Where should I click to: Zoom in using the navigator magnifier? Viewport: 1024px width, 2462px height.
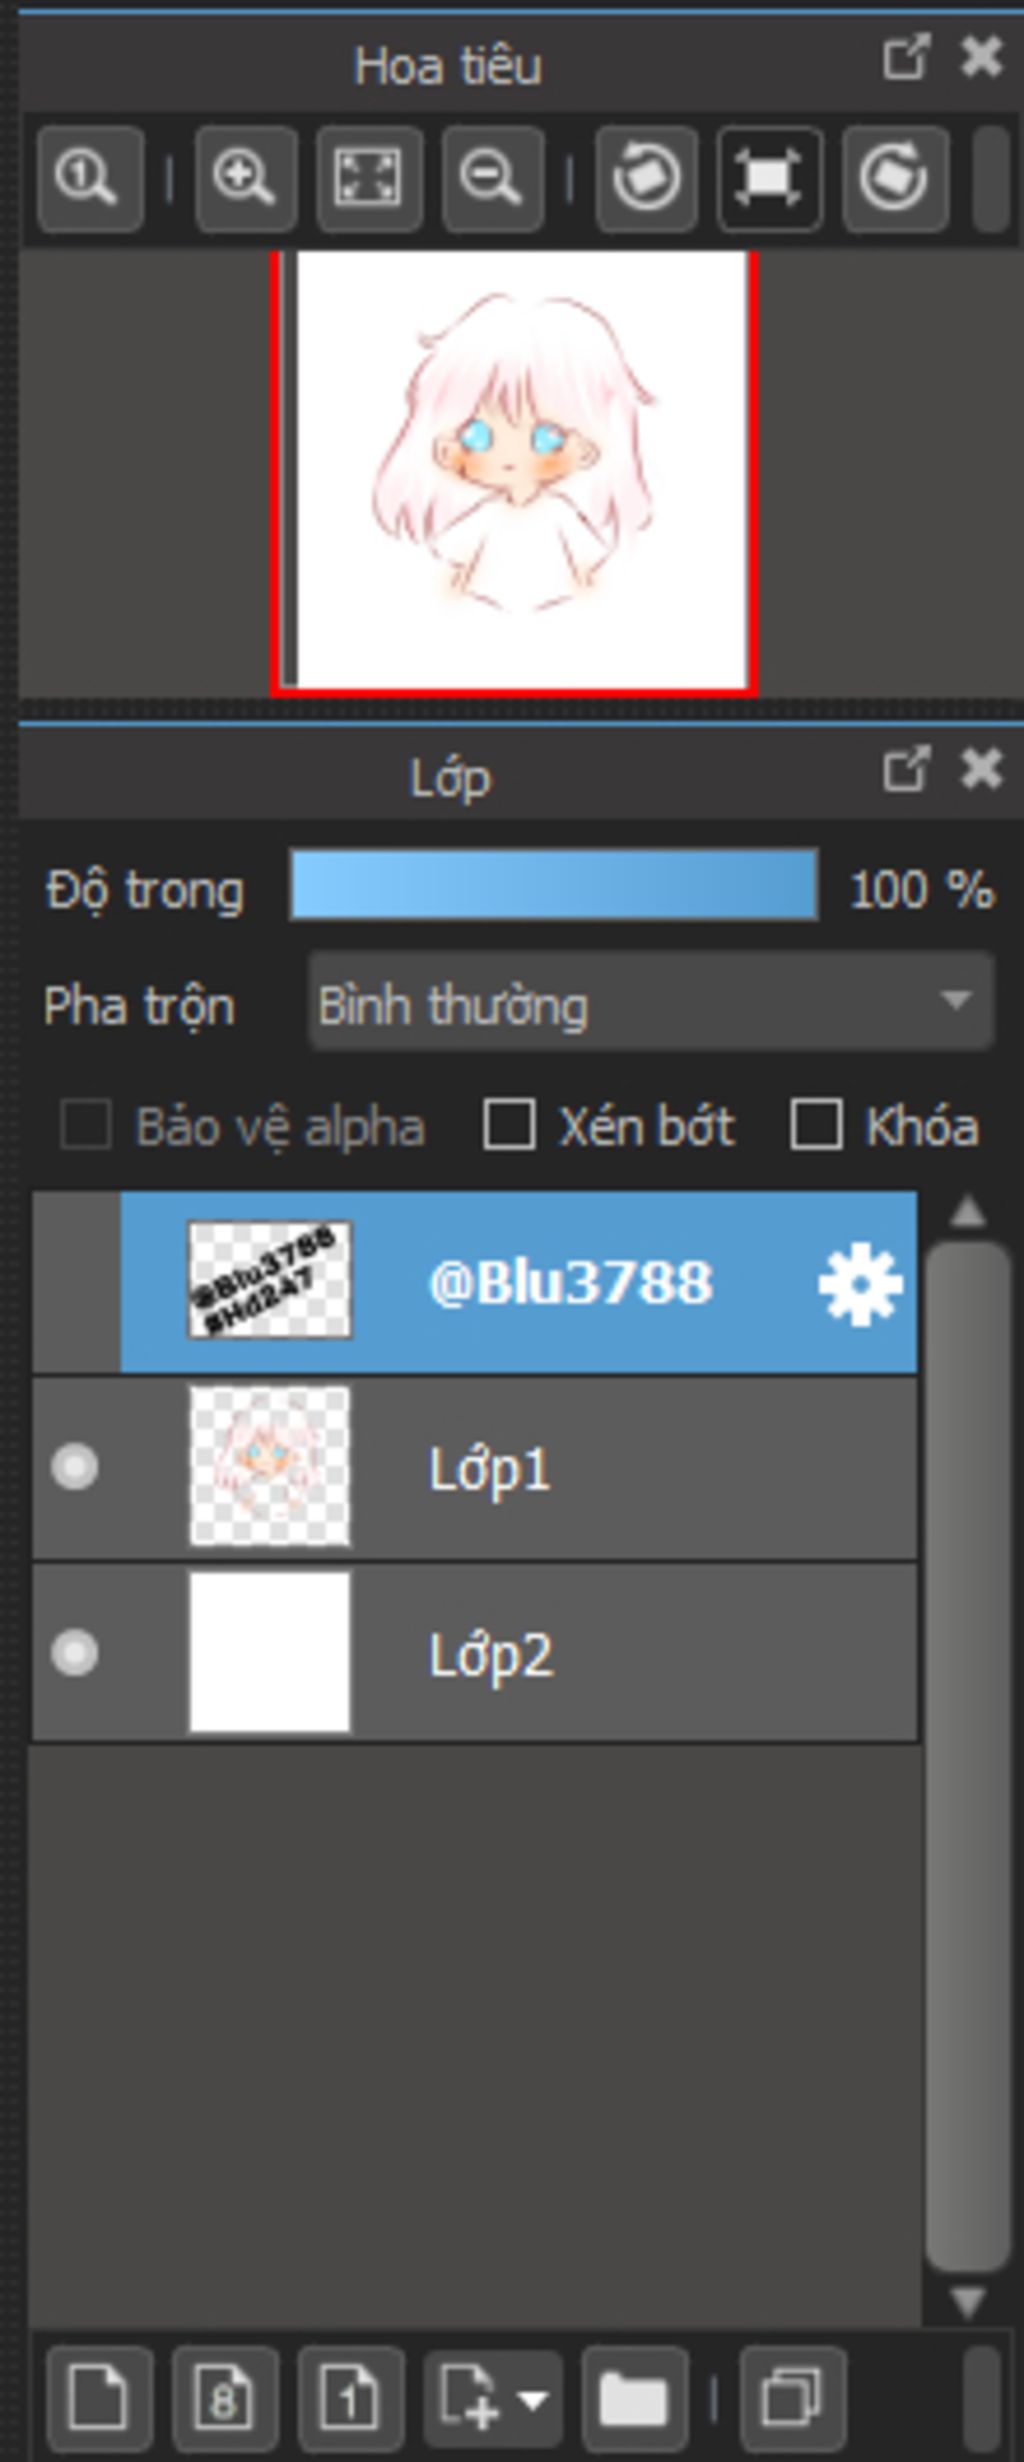point(245,179)
